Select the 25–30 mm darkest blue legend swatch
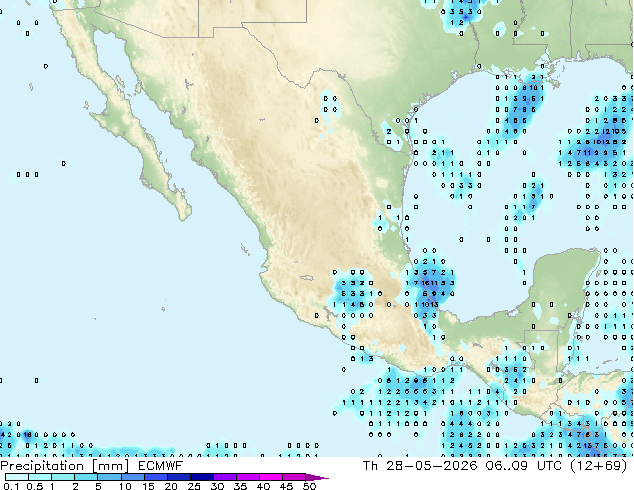The height and width of the screenshot is (490, 634). (x=201, y=477)
